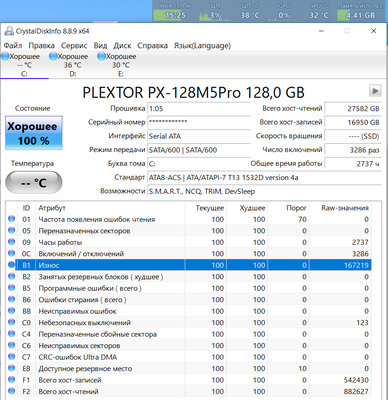Select the Часы работы attribute row
This screenshot has width=388, height=400.
point(189,242)
